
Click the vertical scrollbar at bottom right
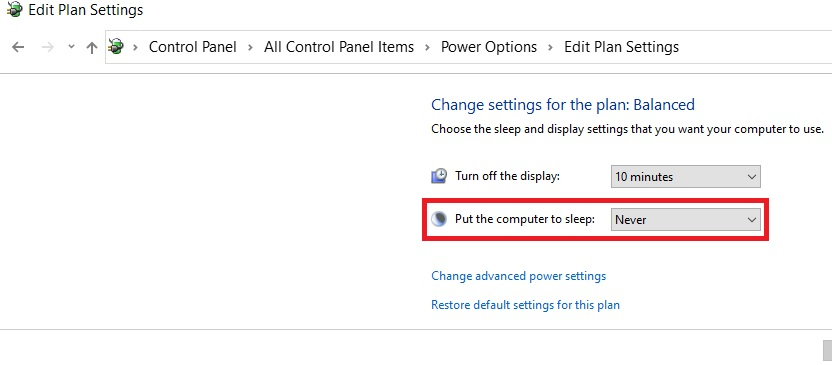[x=827, y=352]
